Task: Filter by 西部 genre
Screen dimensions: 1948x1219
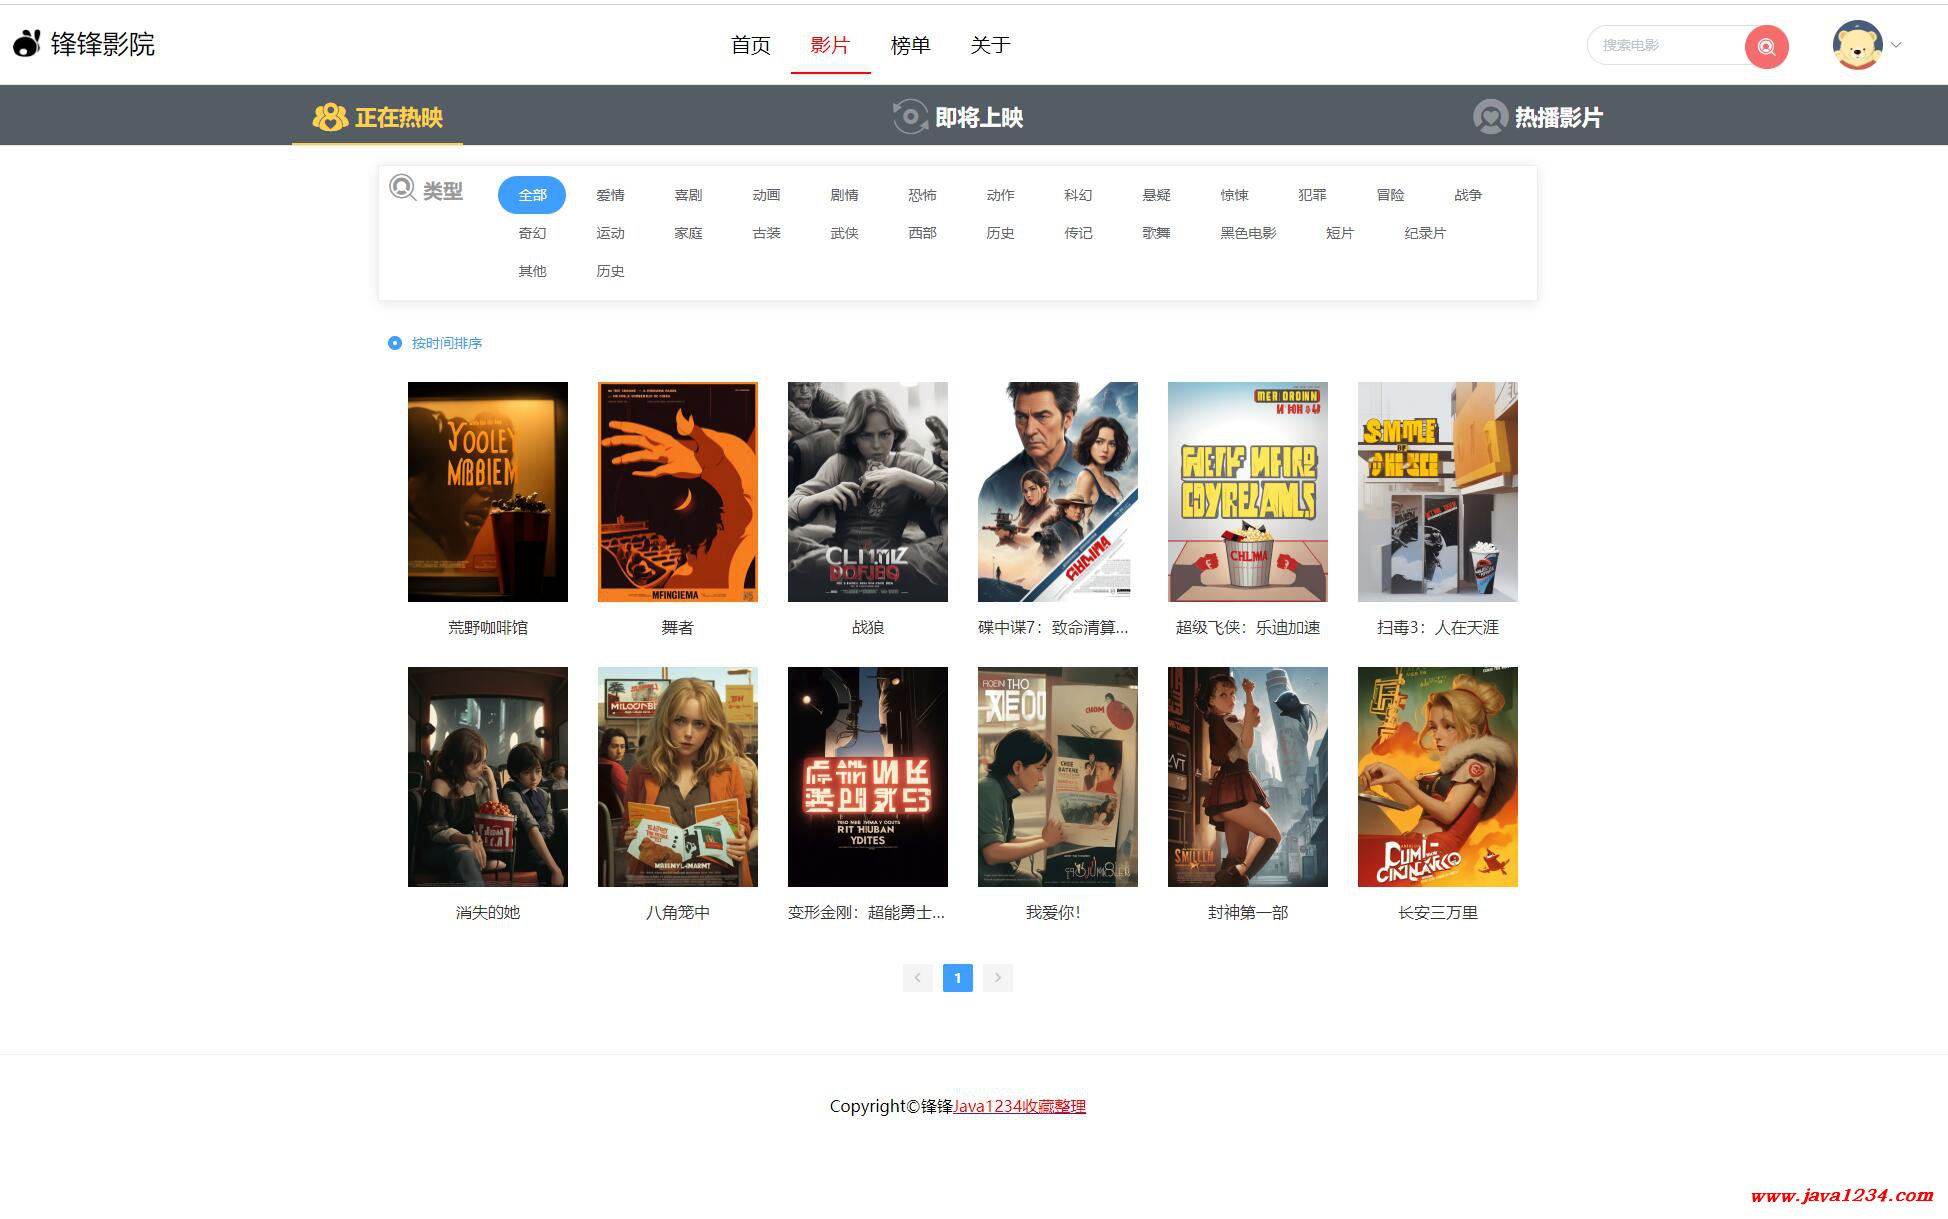Action: (922, 233)
